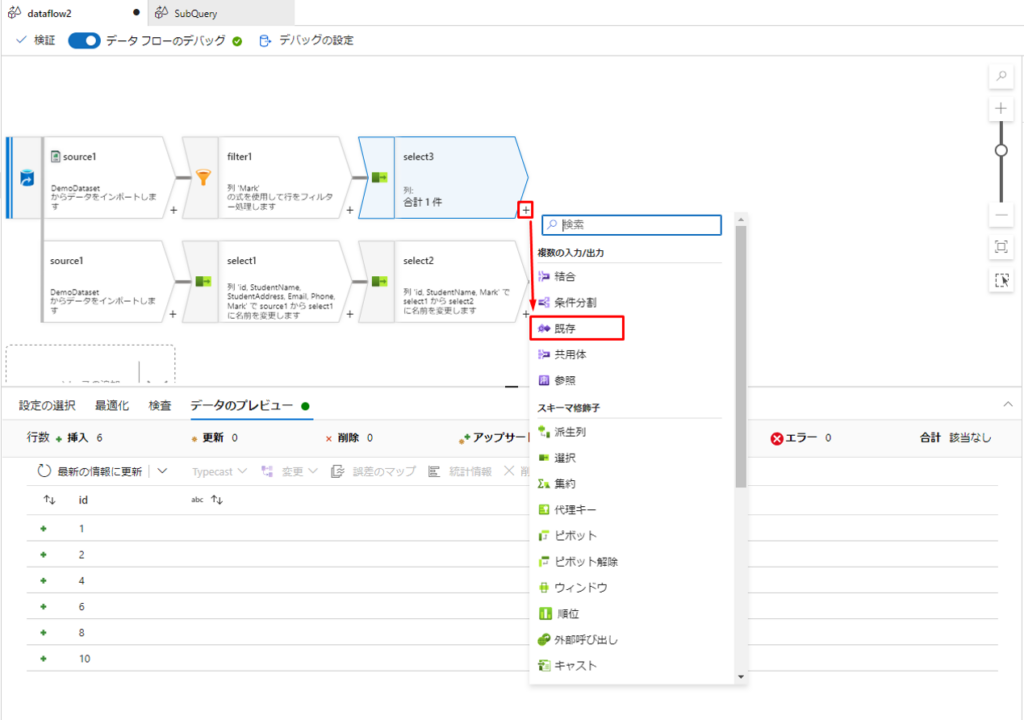Click the zoom slider handle

click(x=1001, y=151)
